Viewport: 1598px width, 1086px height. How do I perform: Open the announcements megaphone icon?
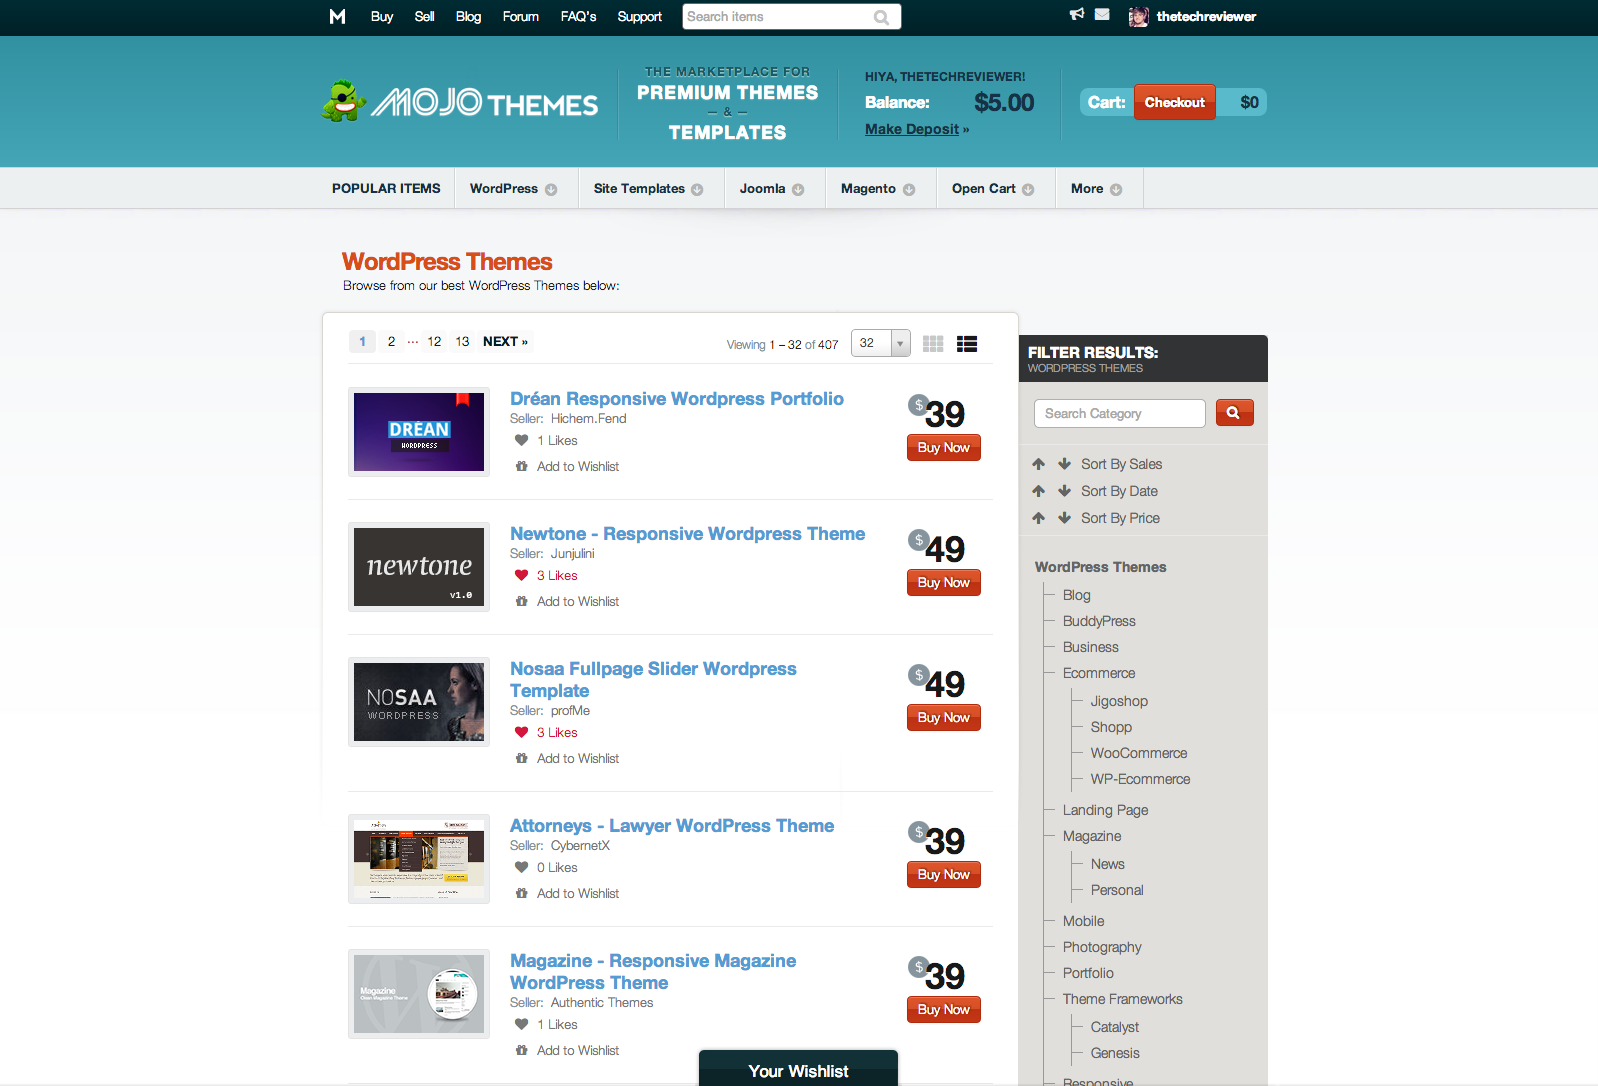pyautogui.click(x=1077, y=14)
